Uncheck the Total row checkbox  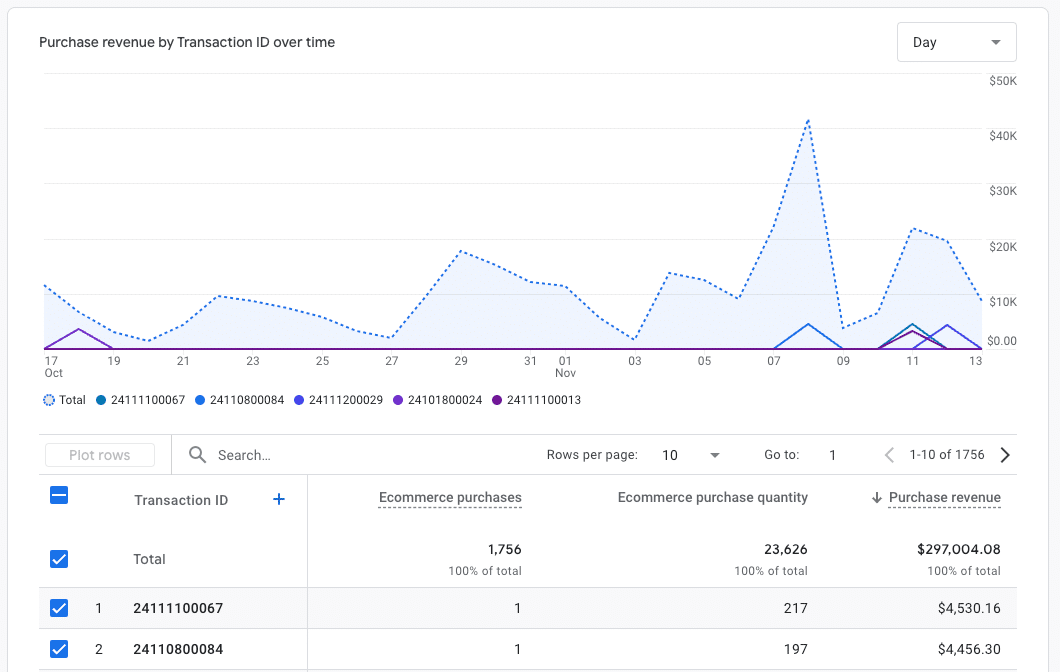(x=58, y=559)
